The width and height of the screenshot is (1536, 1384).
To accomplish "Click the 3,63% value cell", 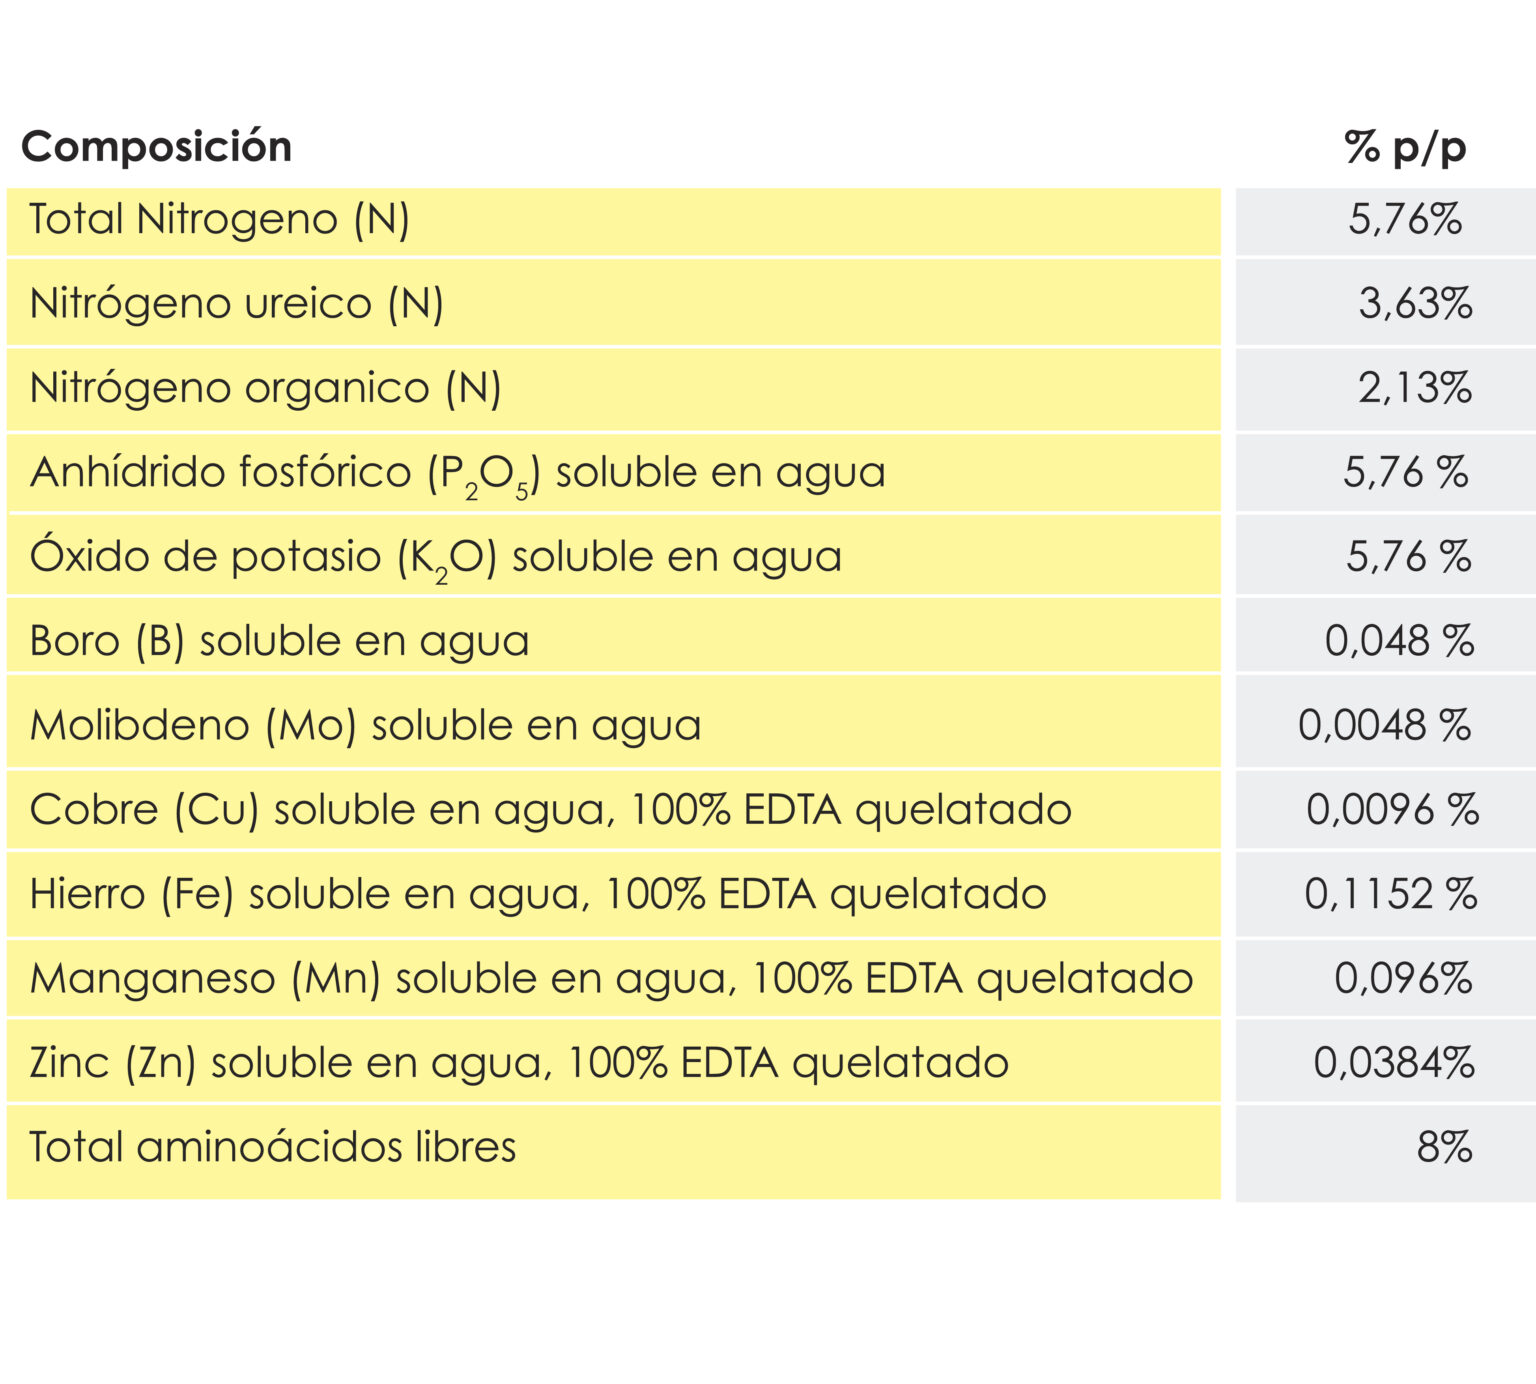I will click(x=1415, y=304).
